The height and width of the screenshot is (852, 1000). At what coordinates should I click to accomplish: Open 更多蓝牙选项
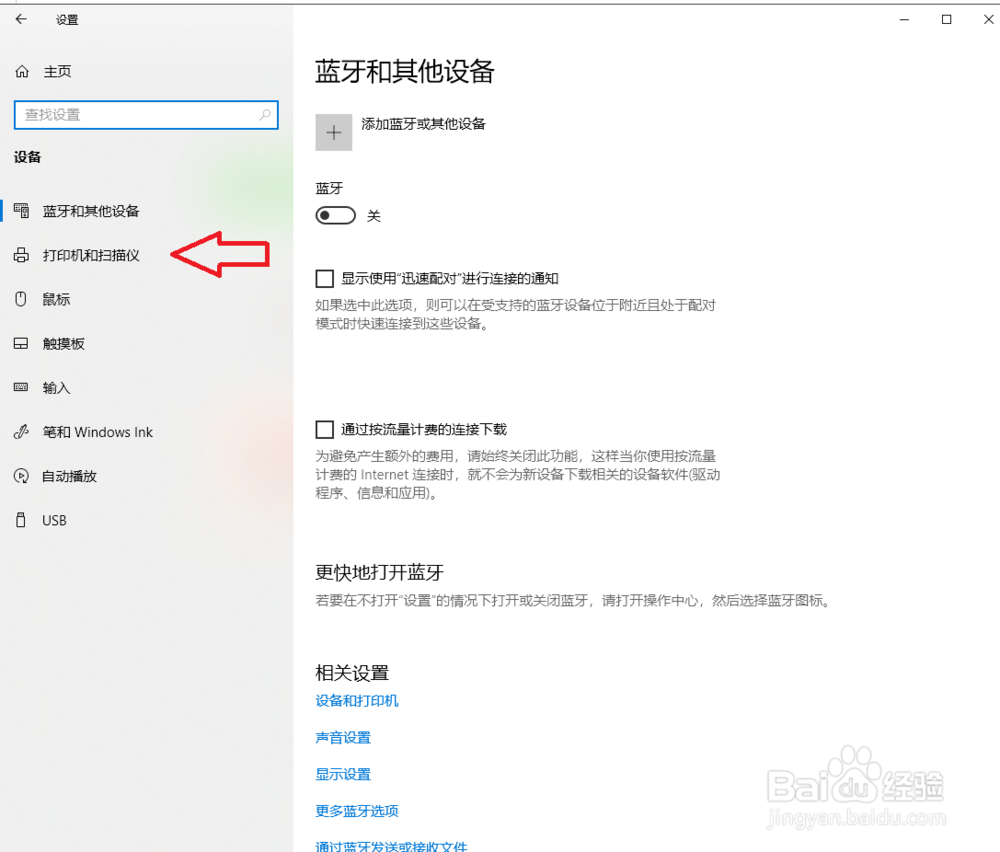[x=356, y=810]
